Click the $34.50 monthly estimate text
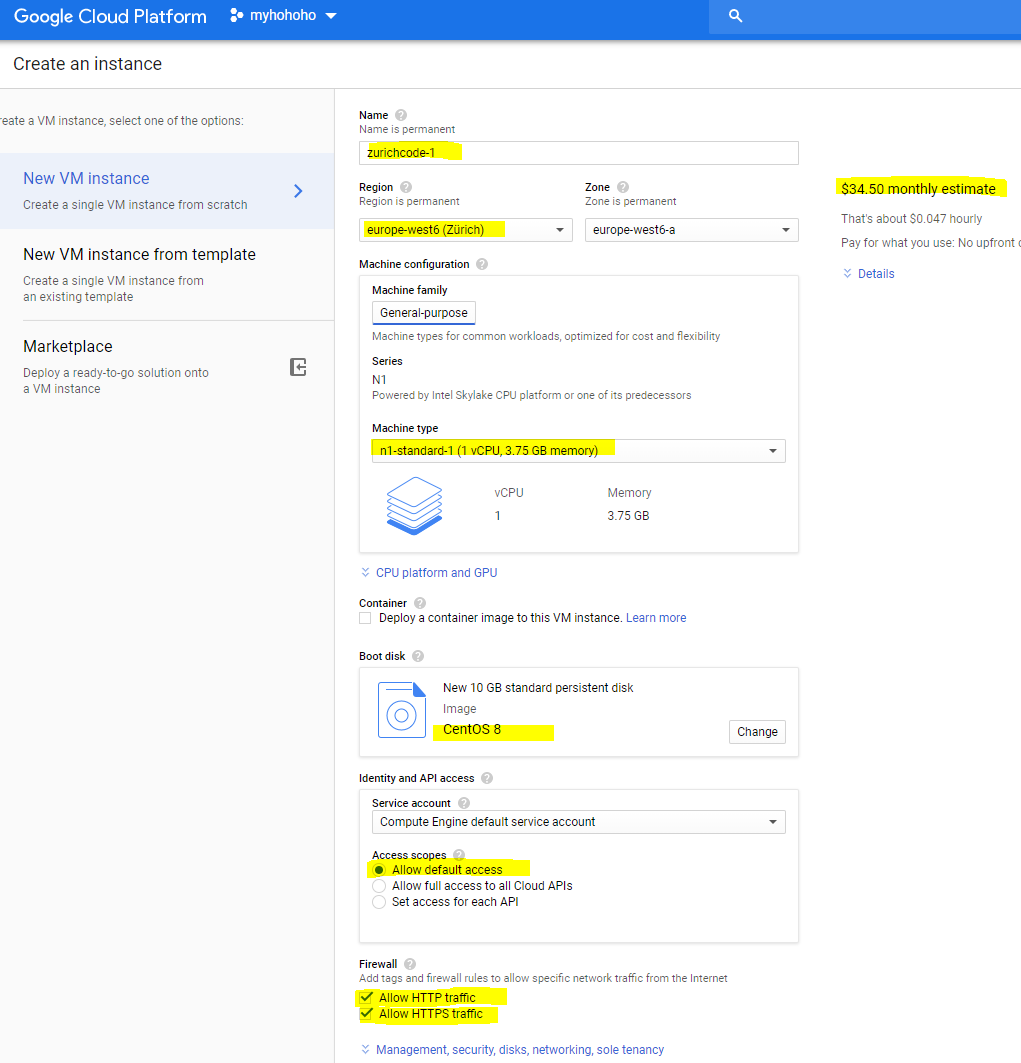The image size is (1021, 1063). [918, 188]
